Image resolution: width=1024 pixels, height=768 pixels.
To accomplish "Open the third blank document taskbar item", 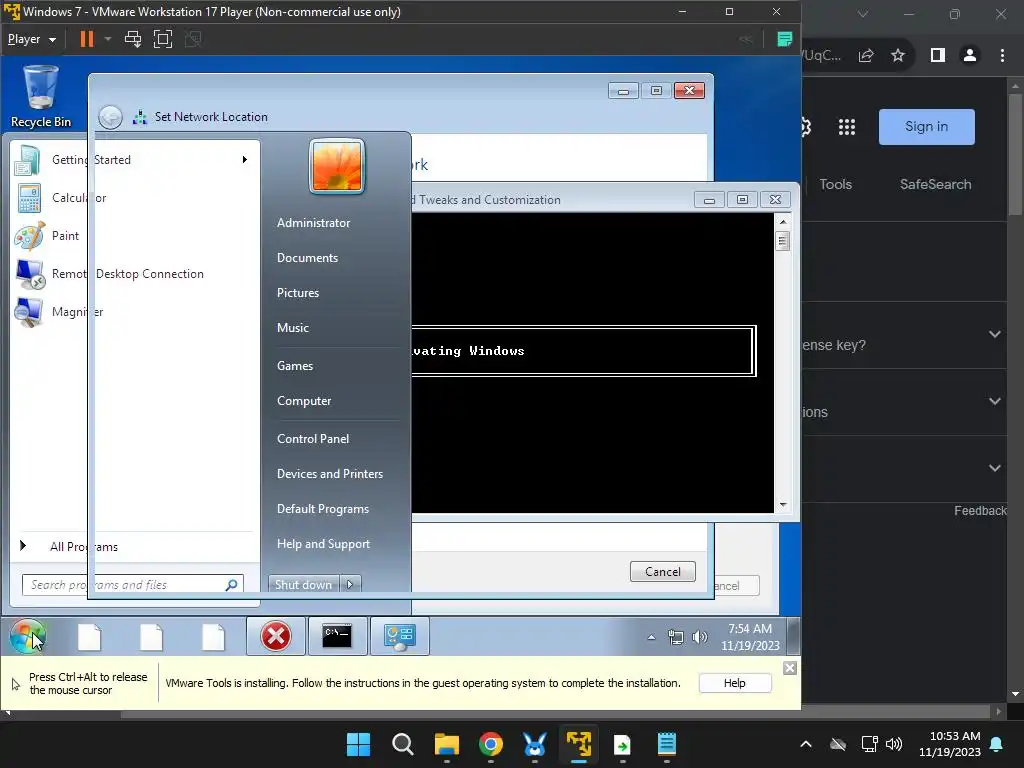I will [x=214, y=637].
